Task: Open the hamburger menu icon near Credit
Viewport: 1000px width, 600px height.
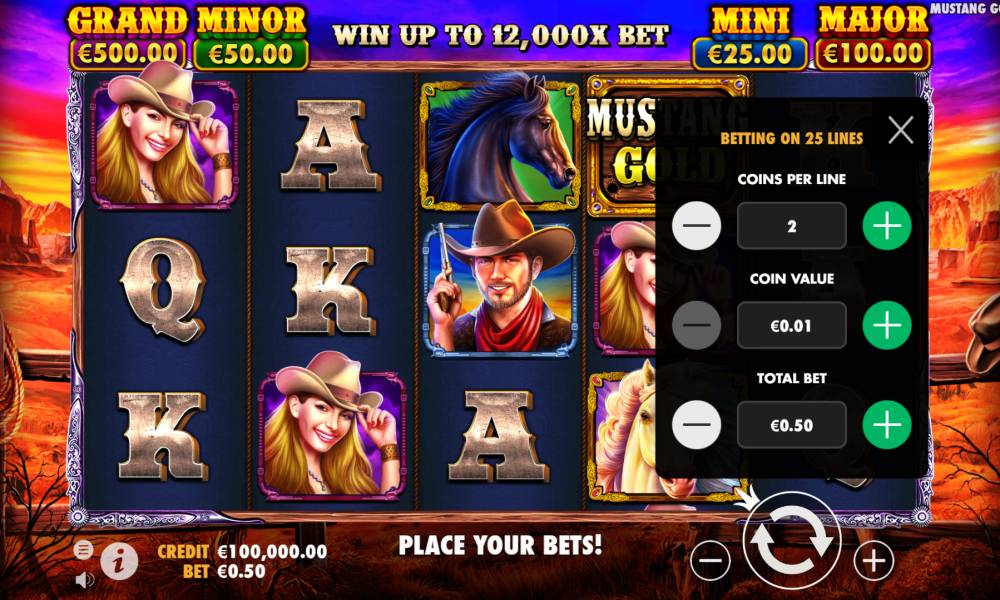Action: 84,549
